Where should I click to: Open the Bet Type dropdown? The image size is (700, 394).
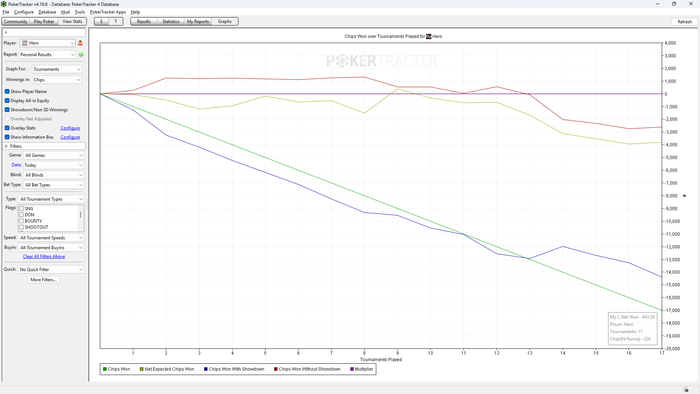click(x=54, y=185)
